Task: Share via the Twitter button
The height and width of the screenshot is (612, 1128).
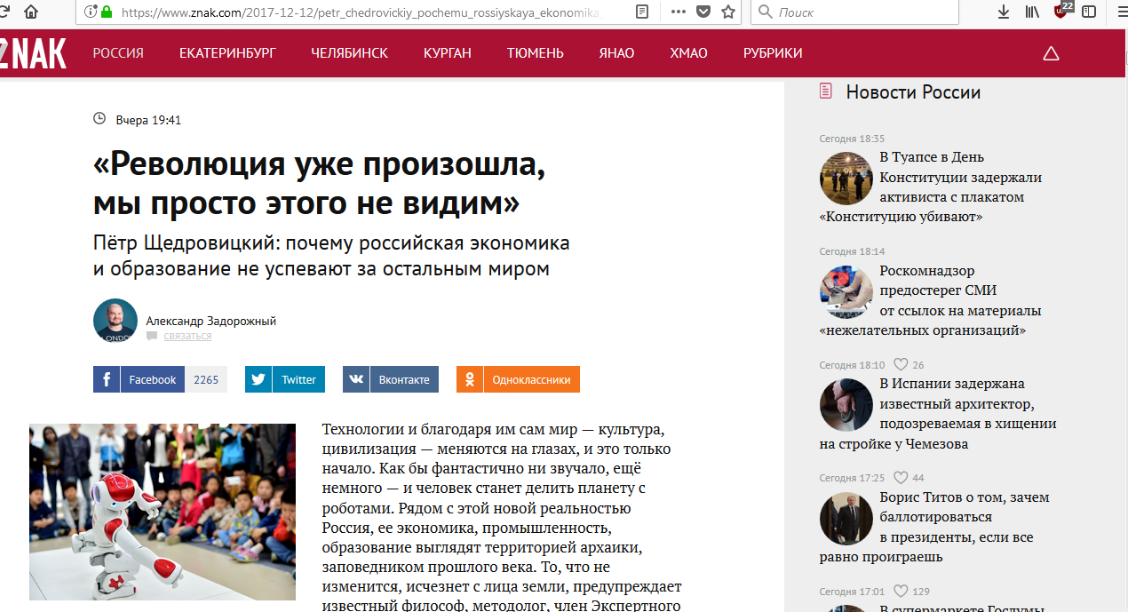Action: pos(285,380)
